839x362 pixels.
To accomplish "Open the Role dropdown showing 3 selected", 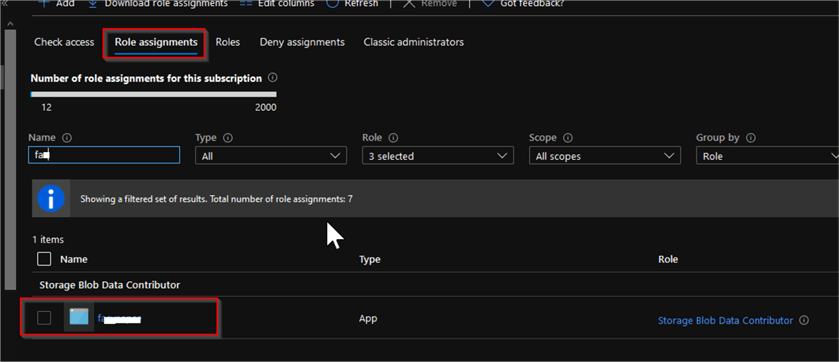I will 438,156.
